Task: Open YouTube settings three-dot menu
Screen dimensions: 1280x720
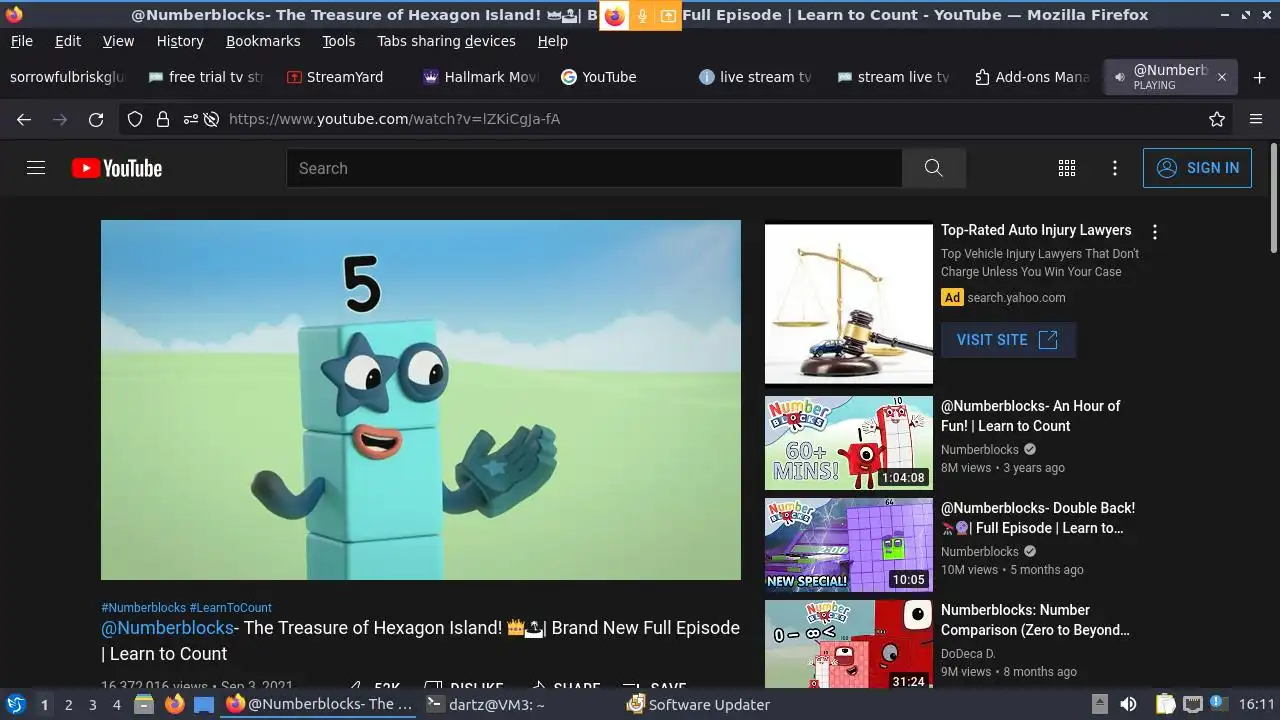Action: tap(1115, 168)
